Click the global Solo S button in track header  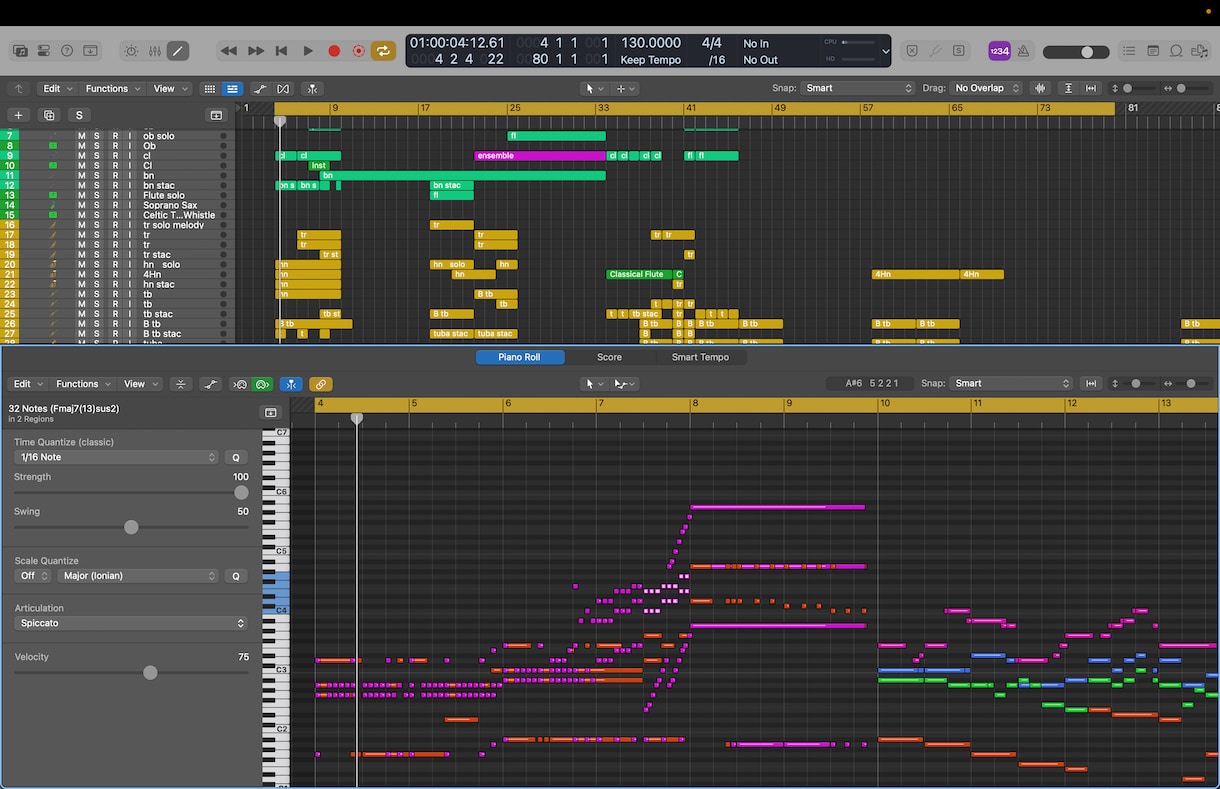pos(79,115)
